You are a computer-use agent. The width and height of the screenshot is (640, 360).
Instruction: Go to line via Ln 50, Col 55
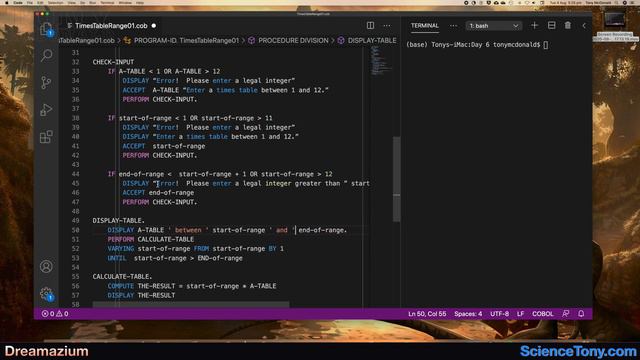click(x=427, y=313)
